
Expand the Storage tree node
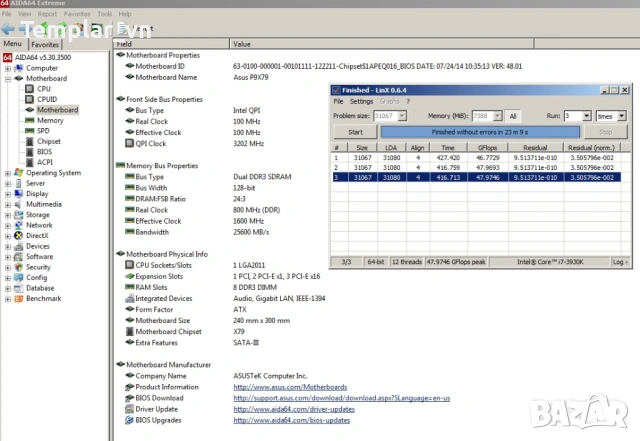pyautogui.click(x=8, y=215)
